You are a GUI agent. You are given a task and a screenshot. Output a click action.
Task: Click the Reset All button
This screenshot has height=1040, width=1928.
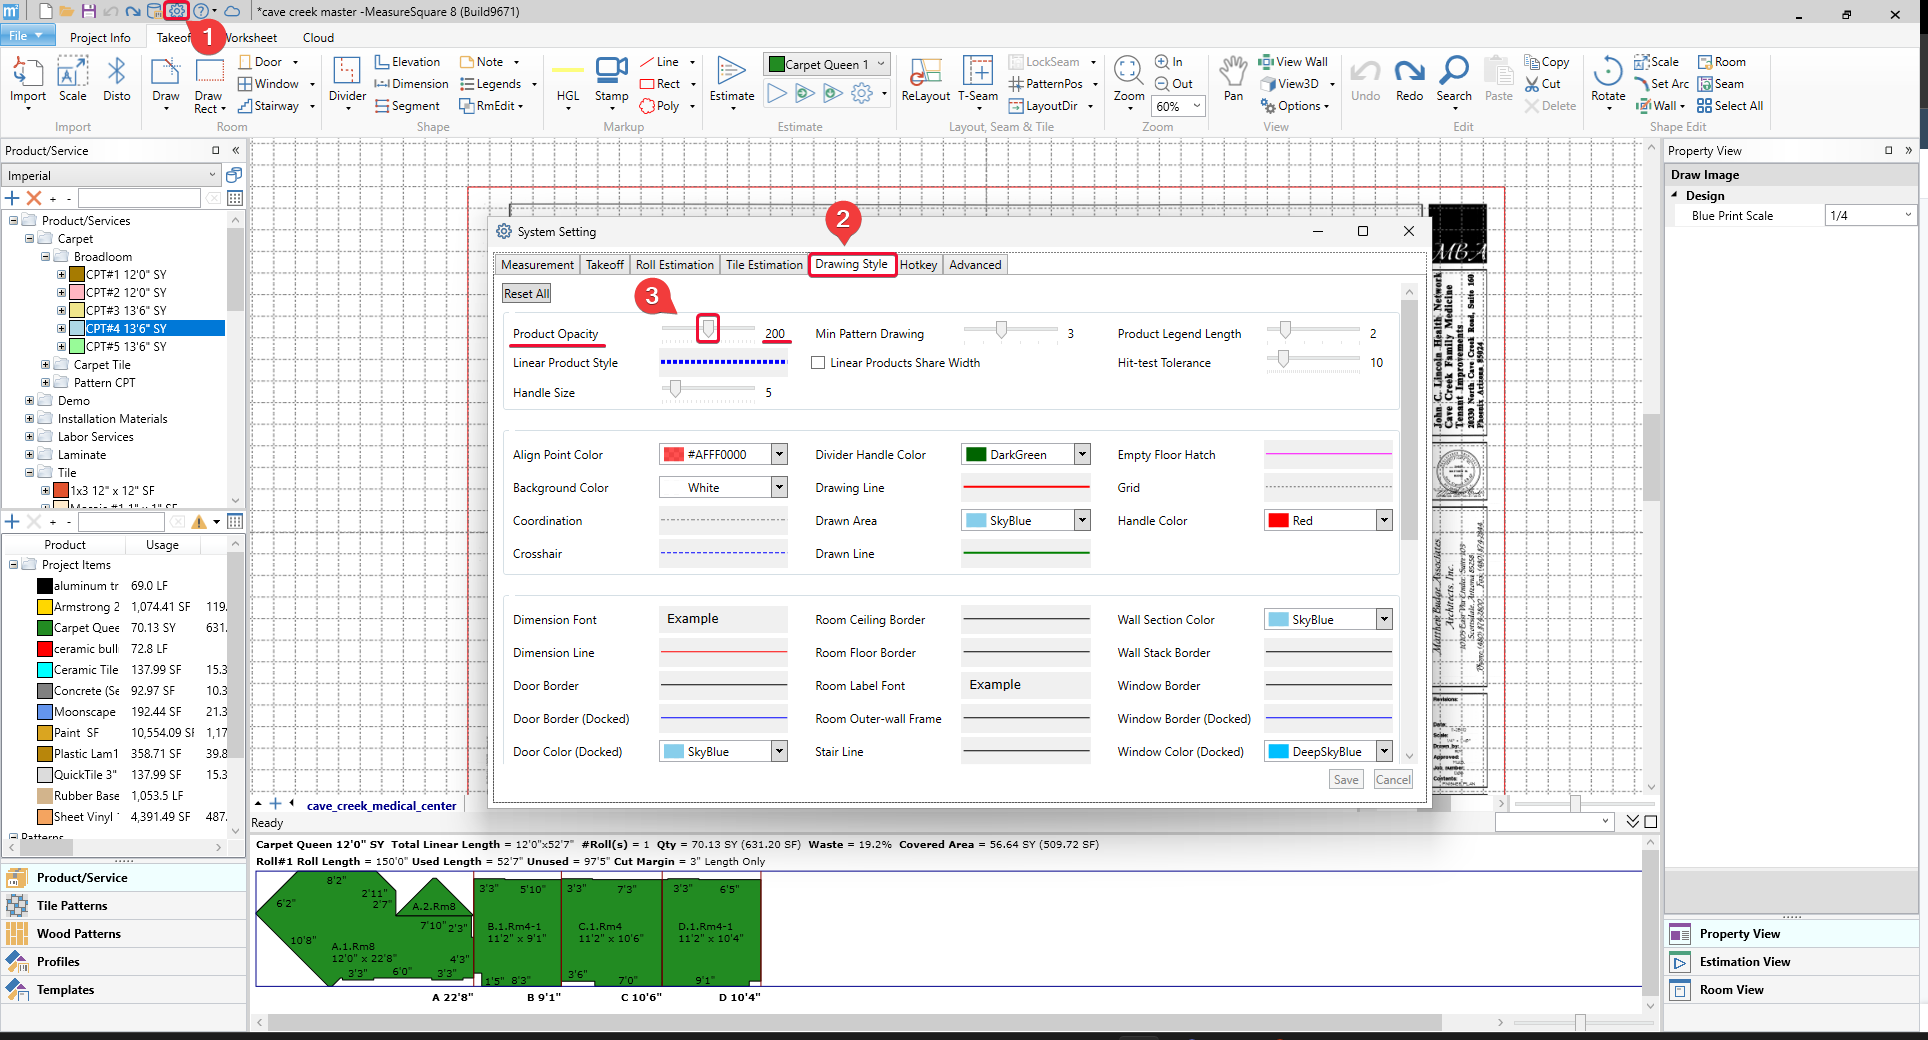(x=526, y=294)
